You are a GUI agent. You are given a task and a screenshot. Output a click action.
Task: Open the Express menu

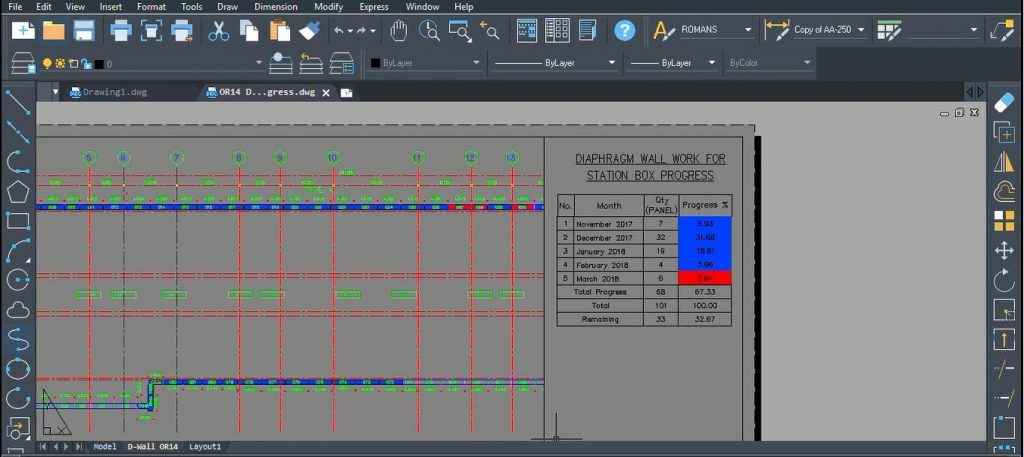pyautogui.click(x=373, y=6)
